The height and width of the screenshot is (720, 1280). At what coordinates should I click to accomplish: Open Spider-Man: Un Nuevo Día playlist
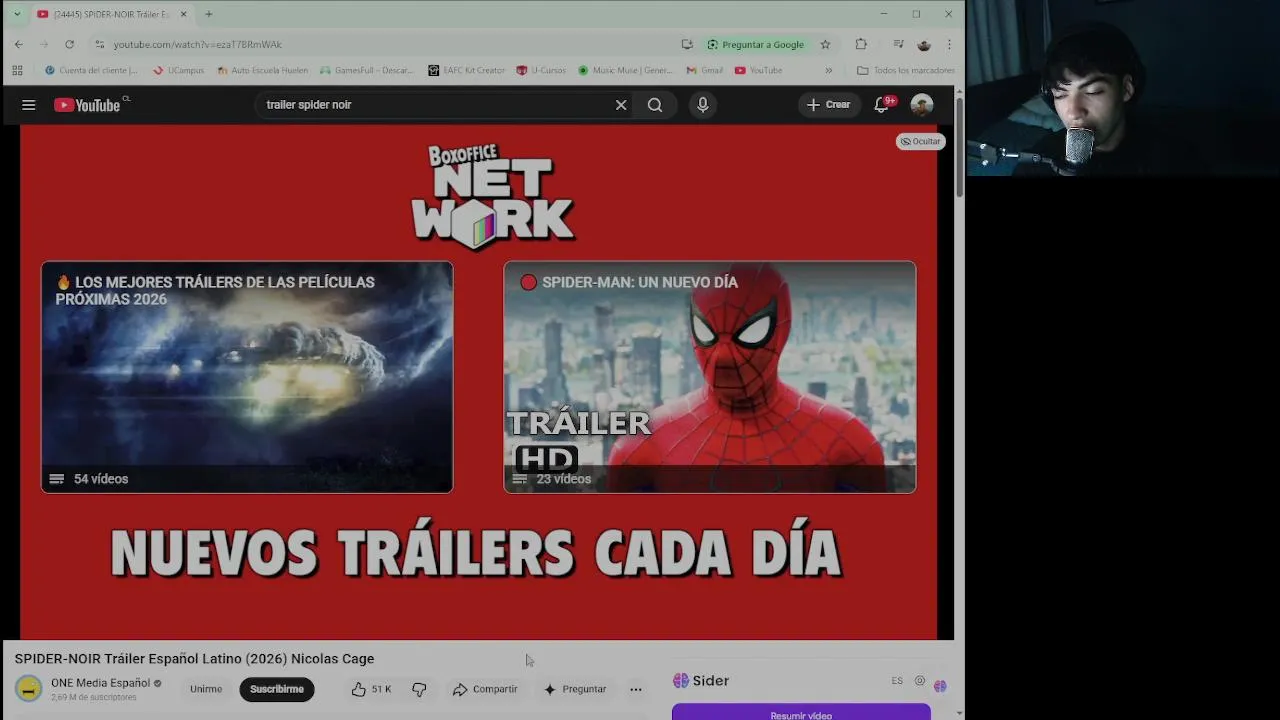710,377
